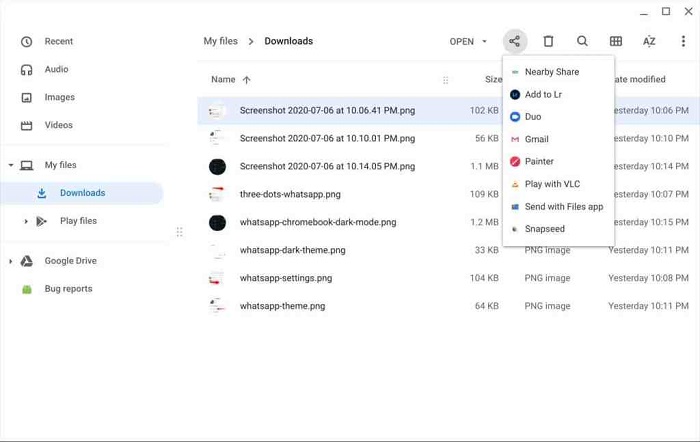Open search with the magnifier icon
Image resolution: width=700 pixels, height=442 pixels.
click(582, 41)
